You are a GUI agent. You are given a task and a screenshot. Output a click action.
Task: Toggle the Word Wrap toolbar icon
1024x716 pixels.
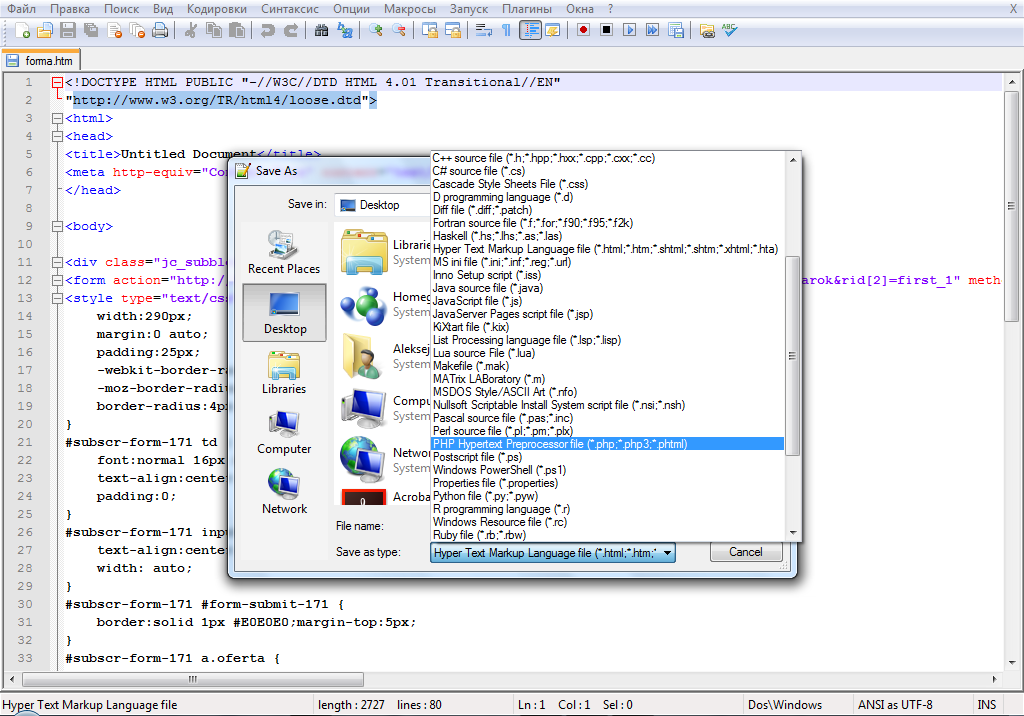coord(483,30)
